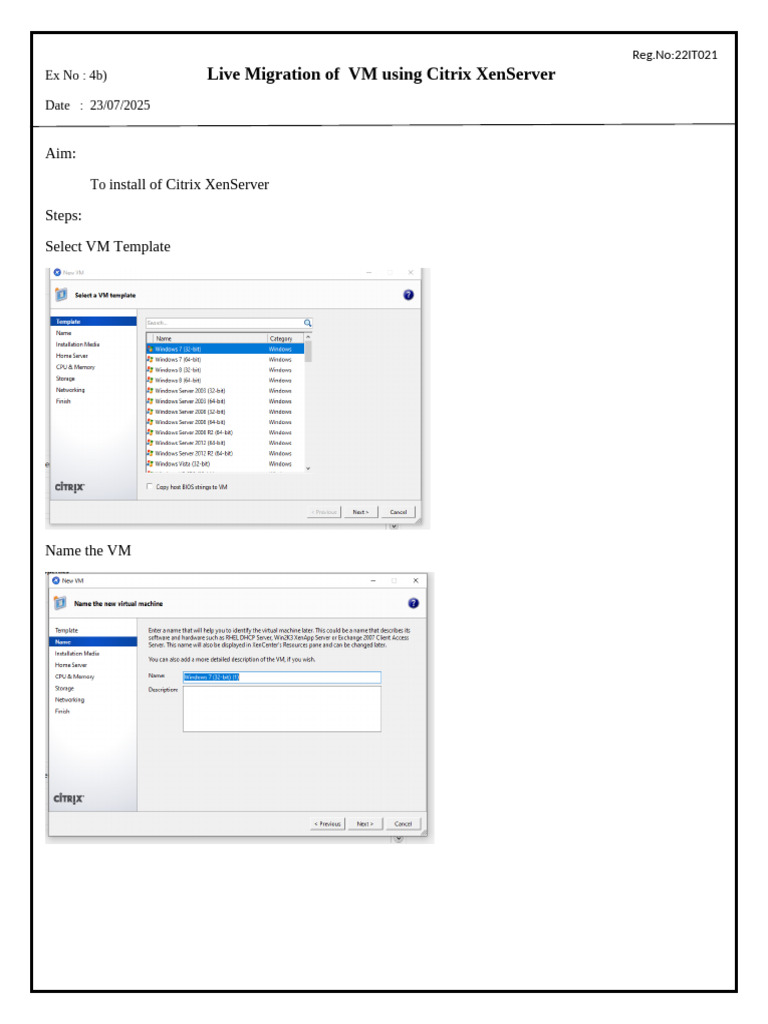Select 'Storage' step in upper wizard sidebar
768x1024 pixels.
pyautogui.click(x=65, y=379)
